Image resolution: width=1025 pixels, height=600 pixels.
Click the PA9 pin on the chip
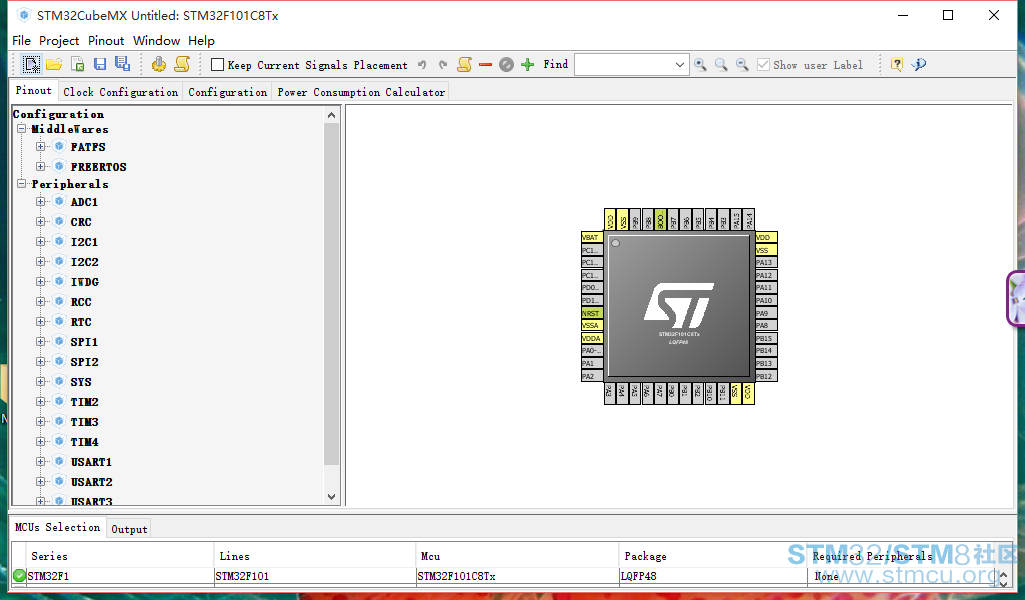tap(766, 313)
